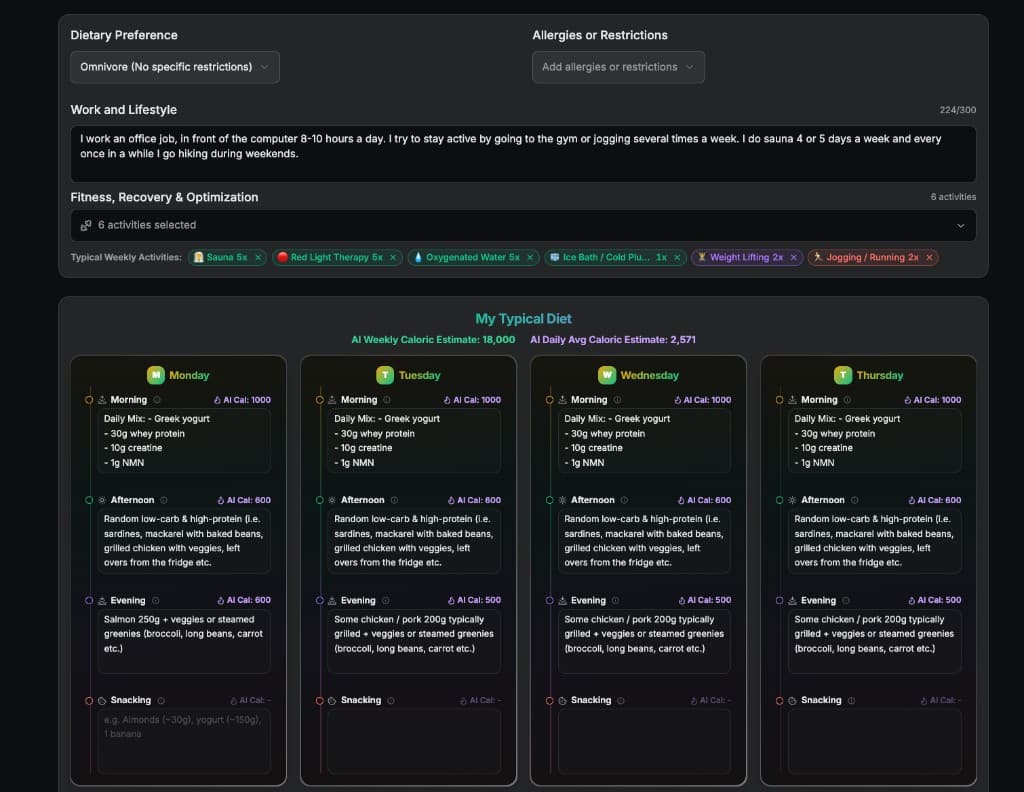Click the Tuesday Morning timeline circle marker
This screenshot has width=1024, height=792.
[x=320, y=400]
